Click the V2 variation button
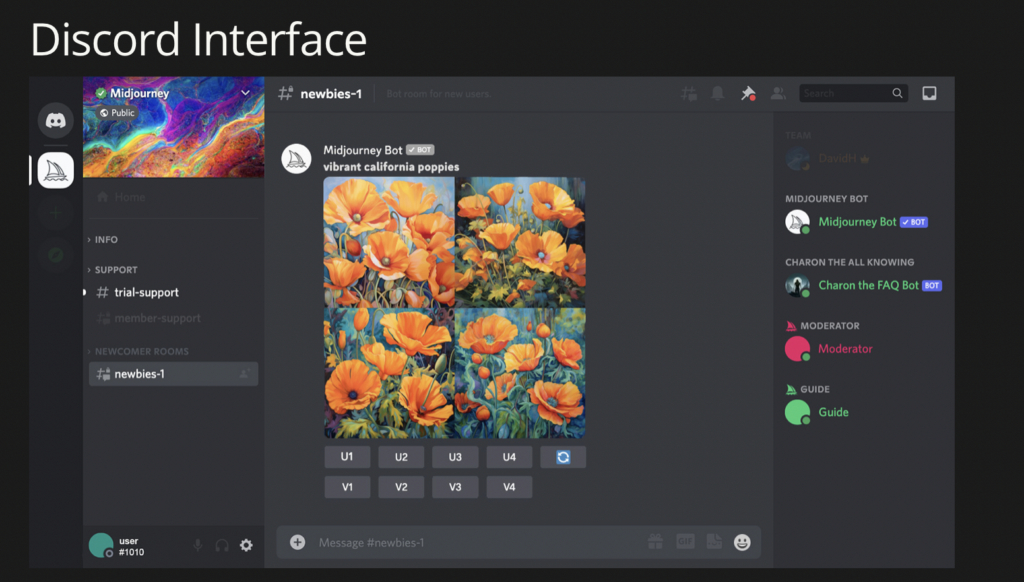 (x=401, y=487)
